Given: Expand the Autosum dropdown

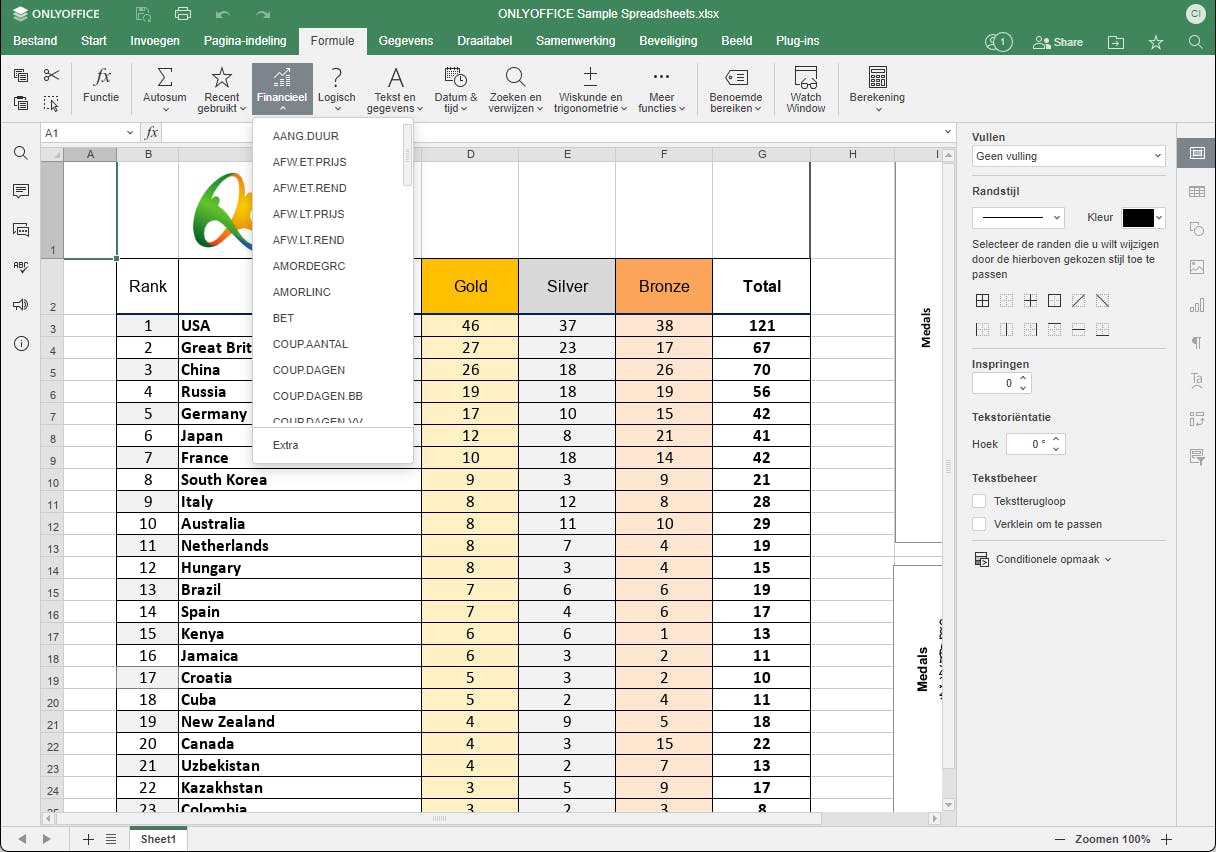Looking at the screenshot, I should click(165, 109).
